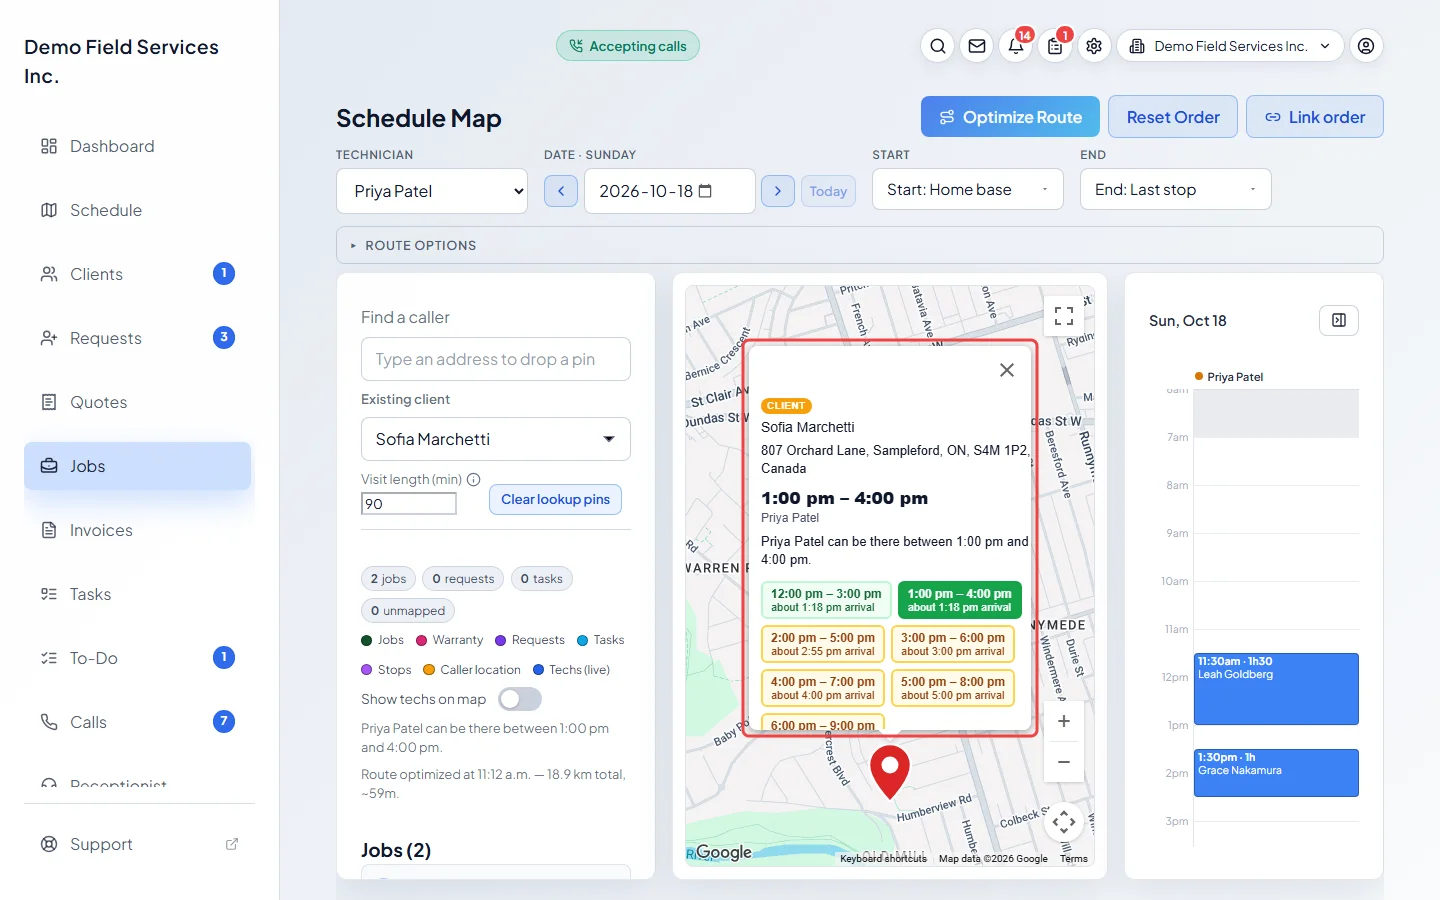Viewport: 1440px width, 900px height.
Task: Open Calls in the sidebar
Action: point(138,722)
